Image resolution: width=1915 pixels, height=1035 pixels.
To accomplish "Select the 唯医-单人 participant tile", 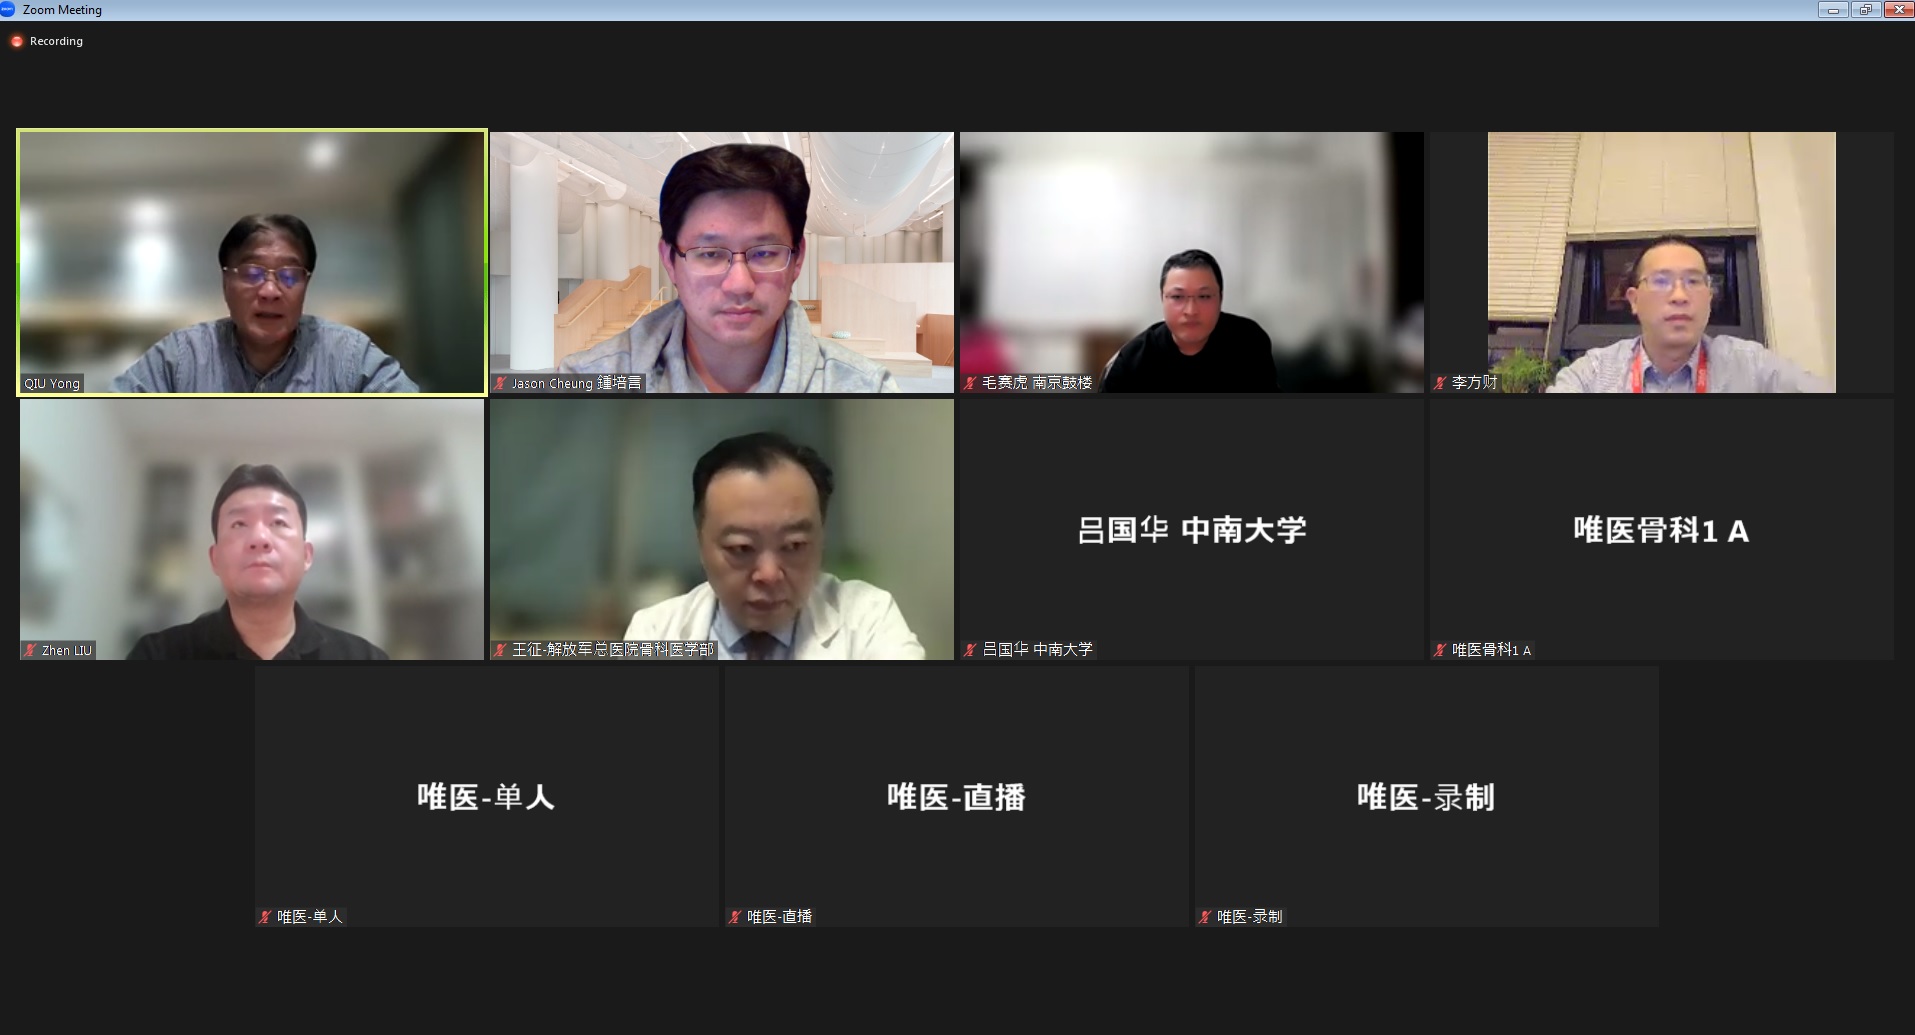I will click(x=487, y=796).
